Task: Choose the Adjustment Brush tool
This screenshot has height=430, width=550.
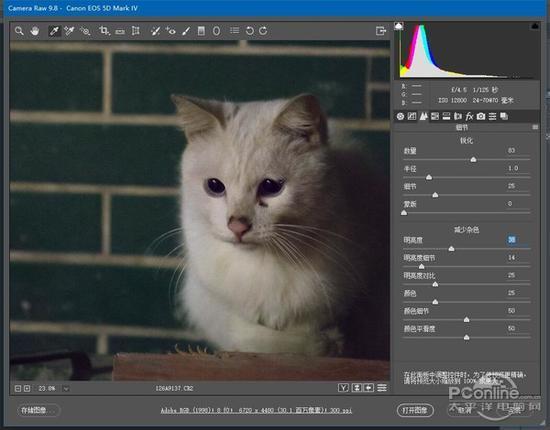Action: tap(186, 31)
